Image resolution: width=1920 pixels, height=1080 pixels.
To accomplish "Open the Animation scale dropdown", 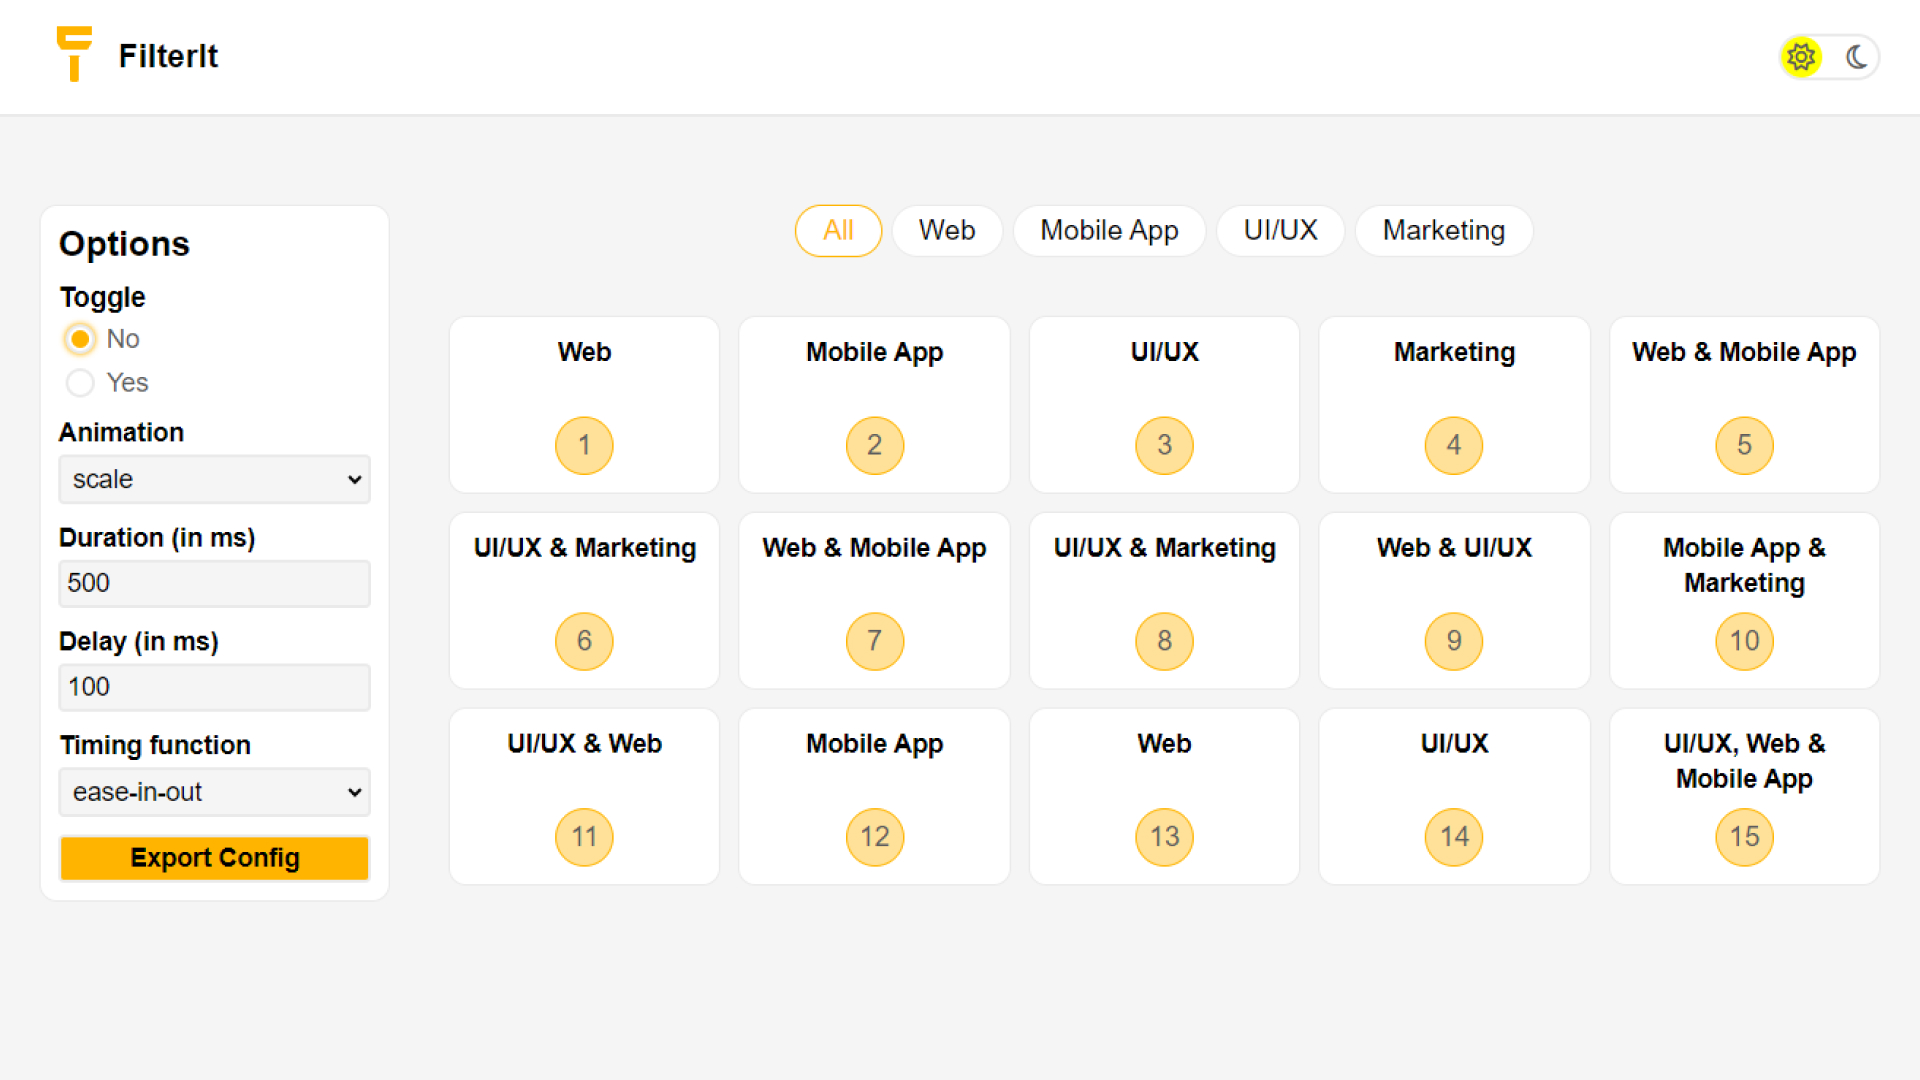I will point(214,479).
